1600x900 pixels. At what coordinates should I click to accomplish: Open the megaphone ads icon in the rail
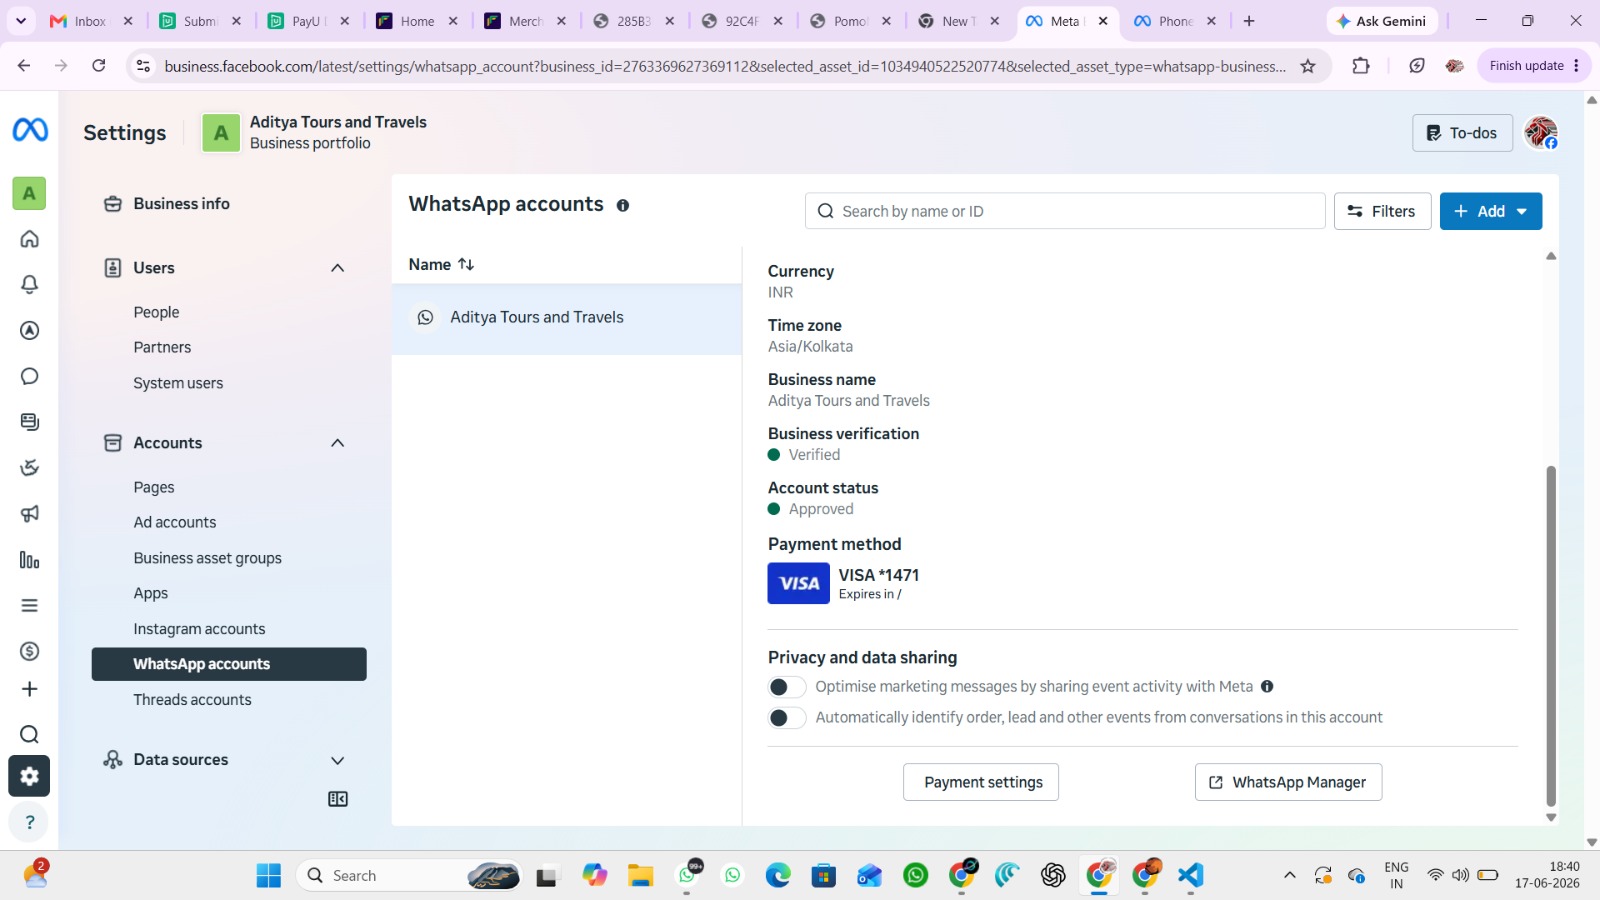(x=30, y=514)
